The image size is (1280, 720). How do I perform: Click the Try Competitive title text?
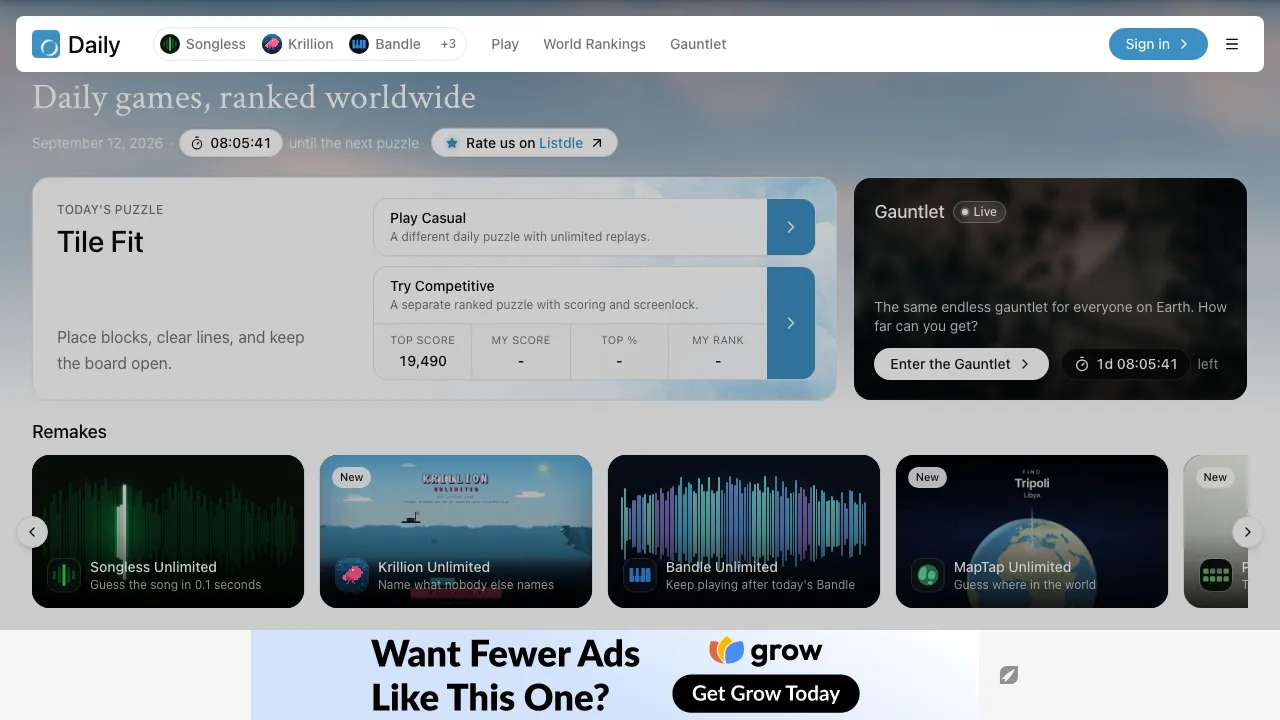[x=442, y=286]
